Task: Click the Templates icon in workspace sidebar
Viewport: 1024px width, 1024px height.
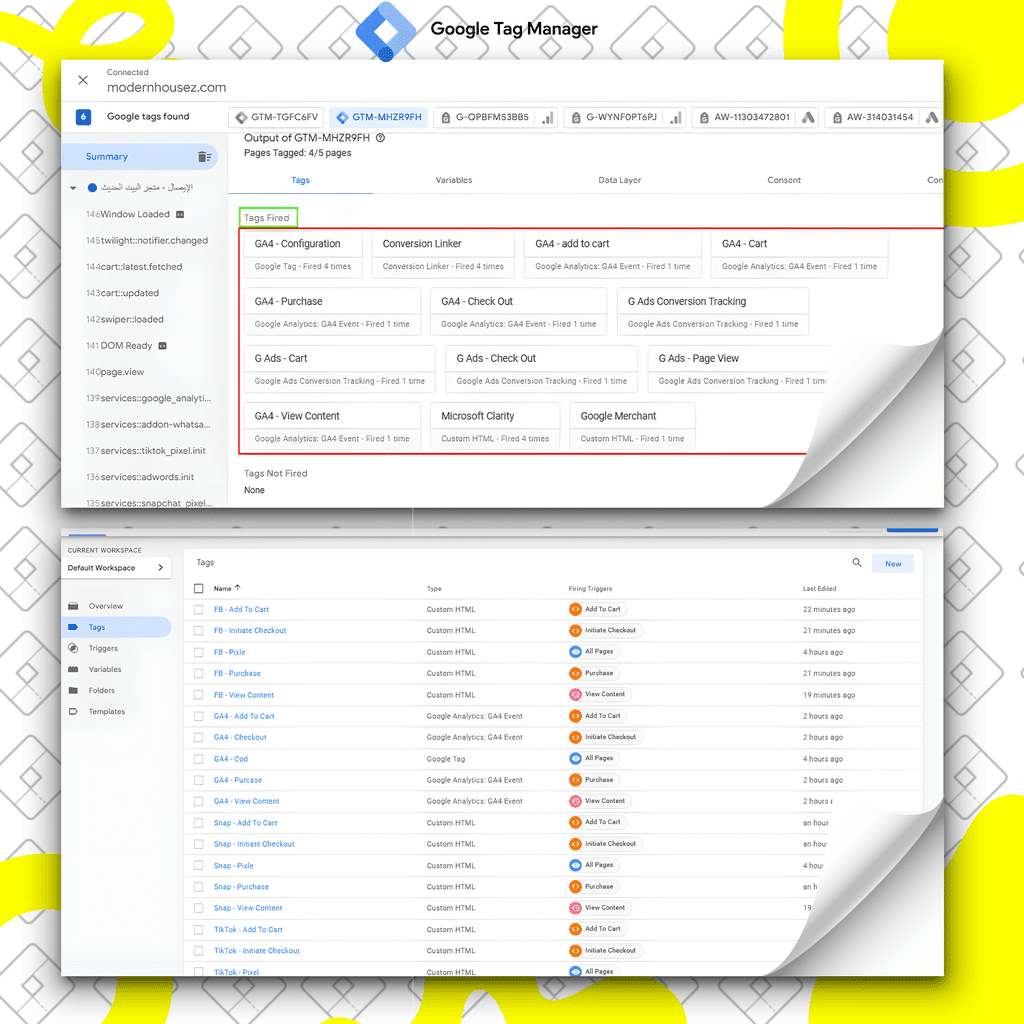Action: click(x=73, y=711)
